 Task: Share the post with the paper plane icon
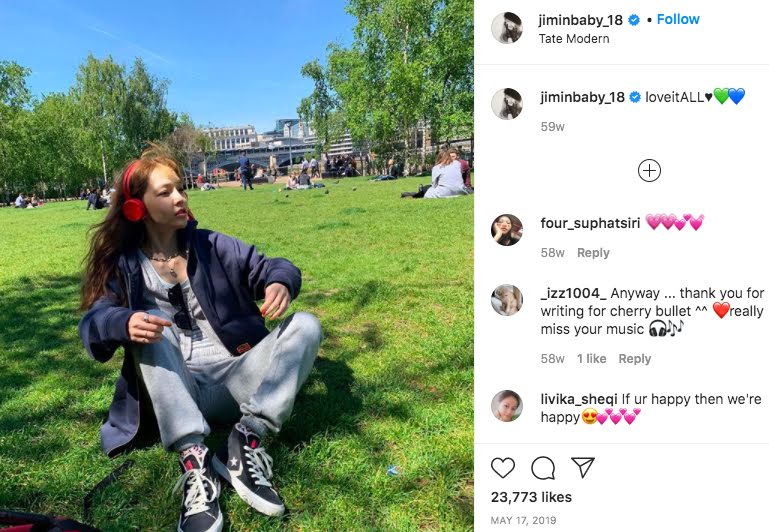pyautogui.click(x=583, y=467)
